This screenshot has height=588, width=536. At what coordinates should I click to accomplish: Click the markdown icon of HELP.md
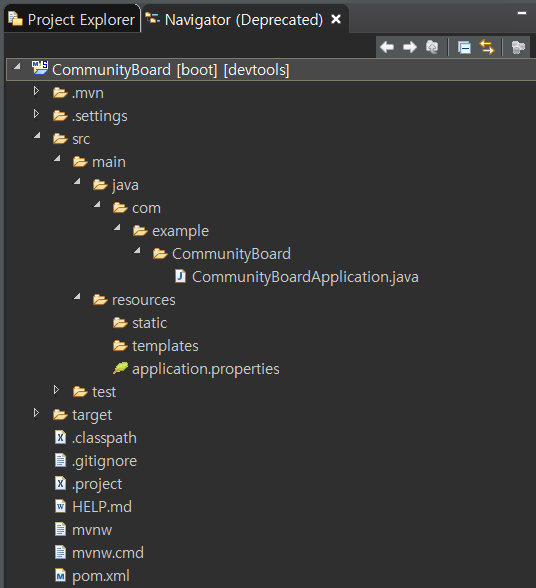click(x=60, y=506)
